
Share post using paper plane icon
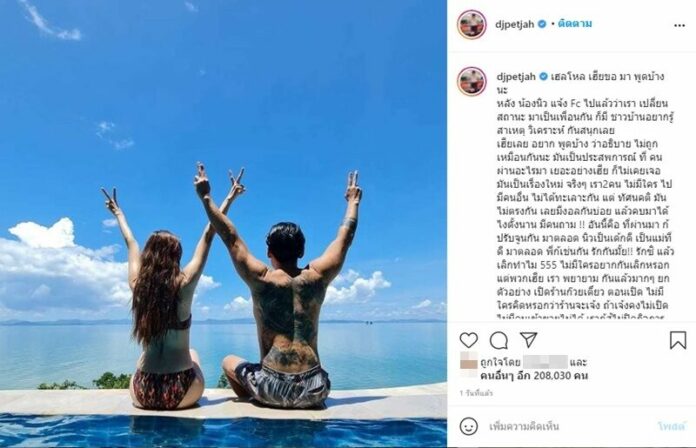pos(529,340)
